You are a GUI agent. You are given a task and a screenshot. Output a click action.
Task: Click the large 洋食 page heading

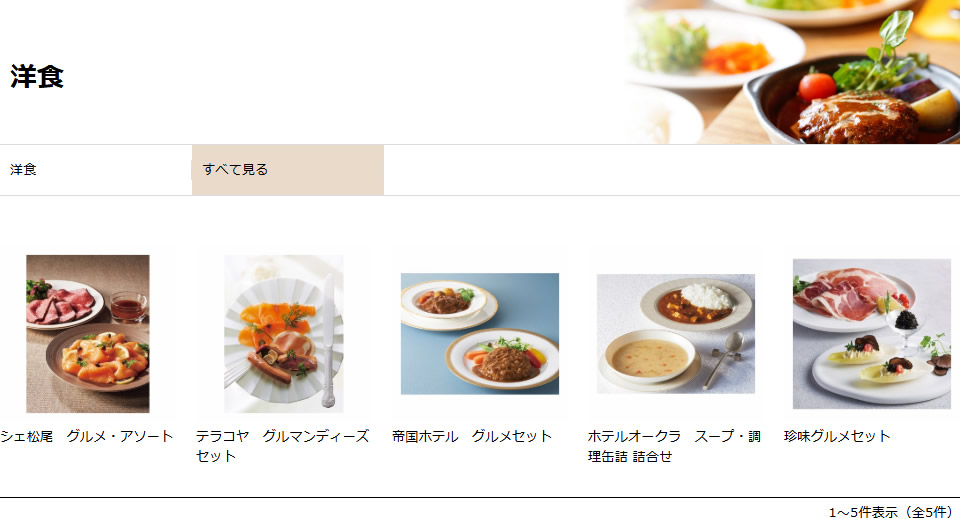37,77
